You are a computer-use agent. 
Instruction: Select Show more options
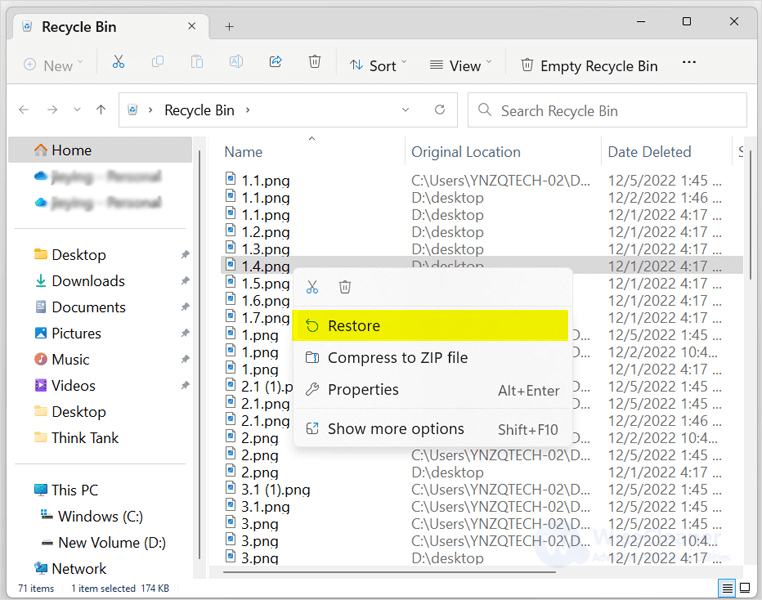430,429
